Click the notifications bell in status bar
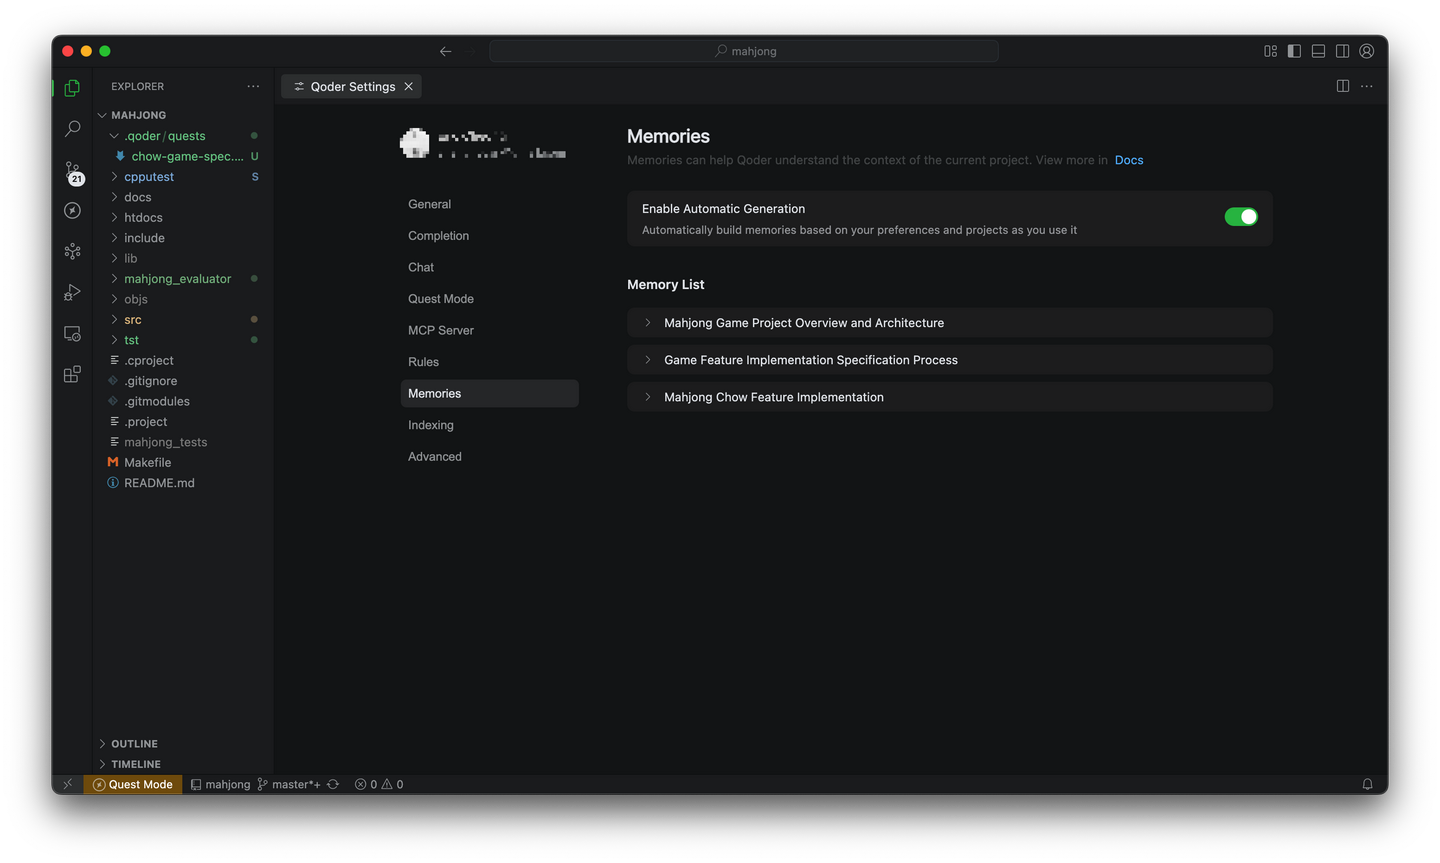1440x863 pixels. point(1367,784)
